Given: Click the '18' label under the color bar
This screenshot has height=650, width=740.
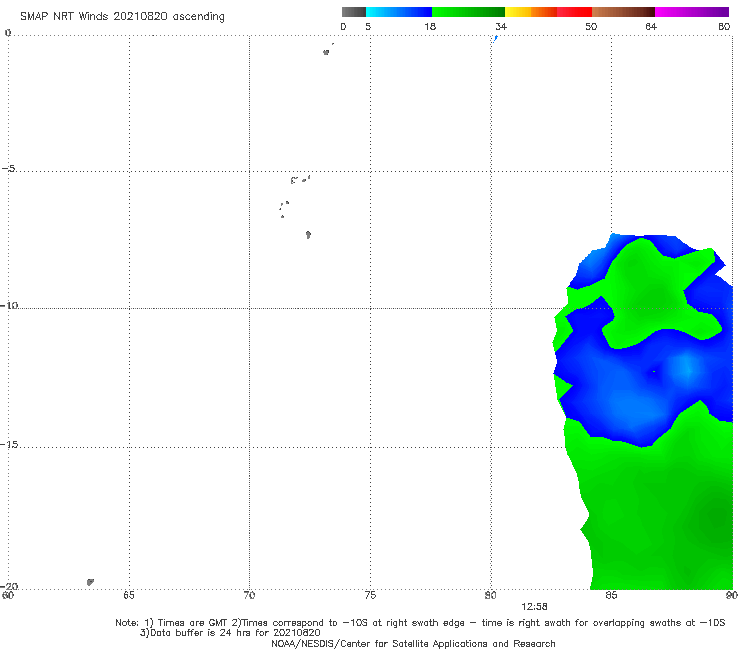Looking at the screenshot, I should [x=430, y=26].
